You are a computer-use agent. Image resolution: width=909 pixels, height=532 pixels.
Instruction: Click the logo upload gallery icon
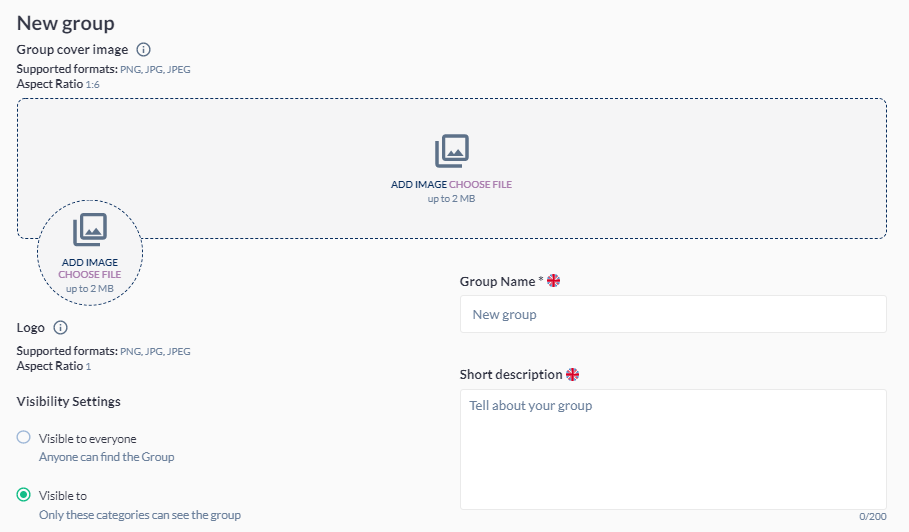pos(90,230)
